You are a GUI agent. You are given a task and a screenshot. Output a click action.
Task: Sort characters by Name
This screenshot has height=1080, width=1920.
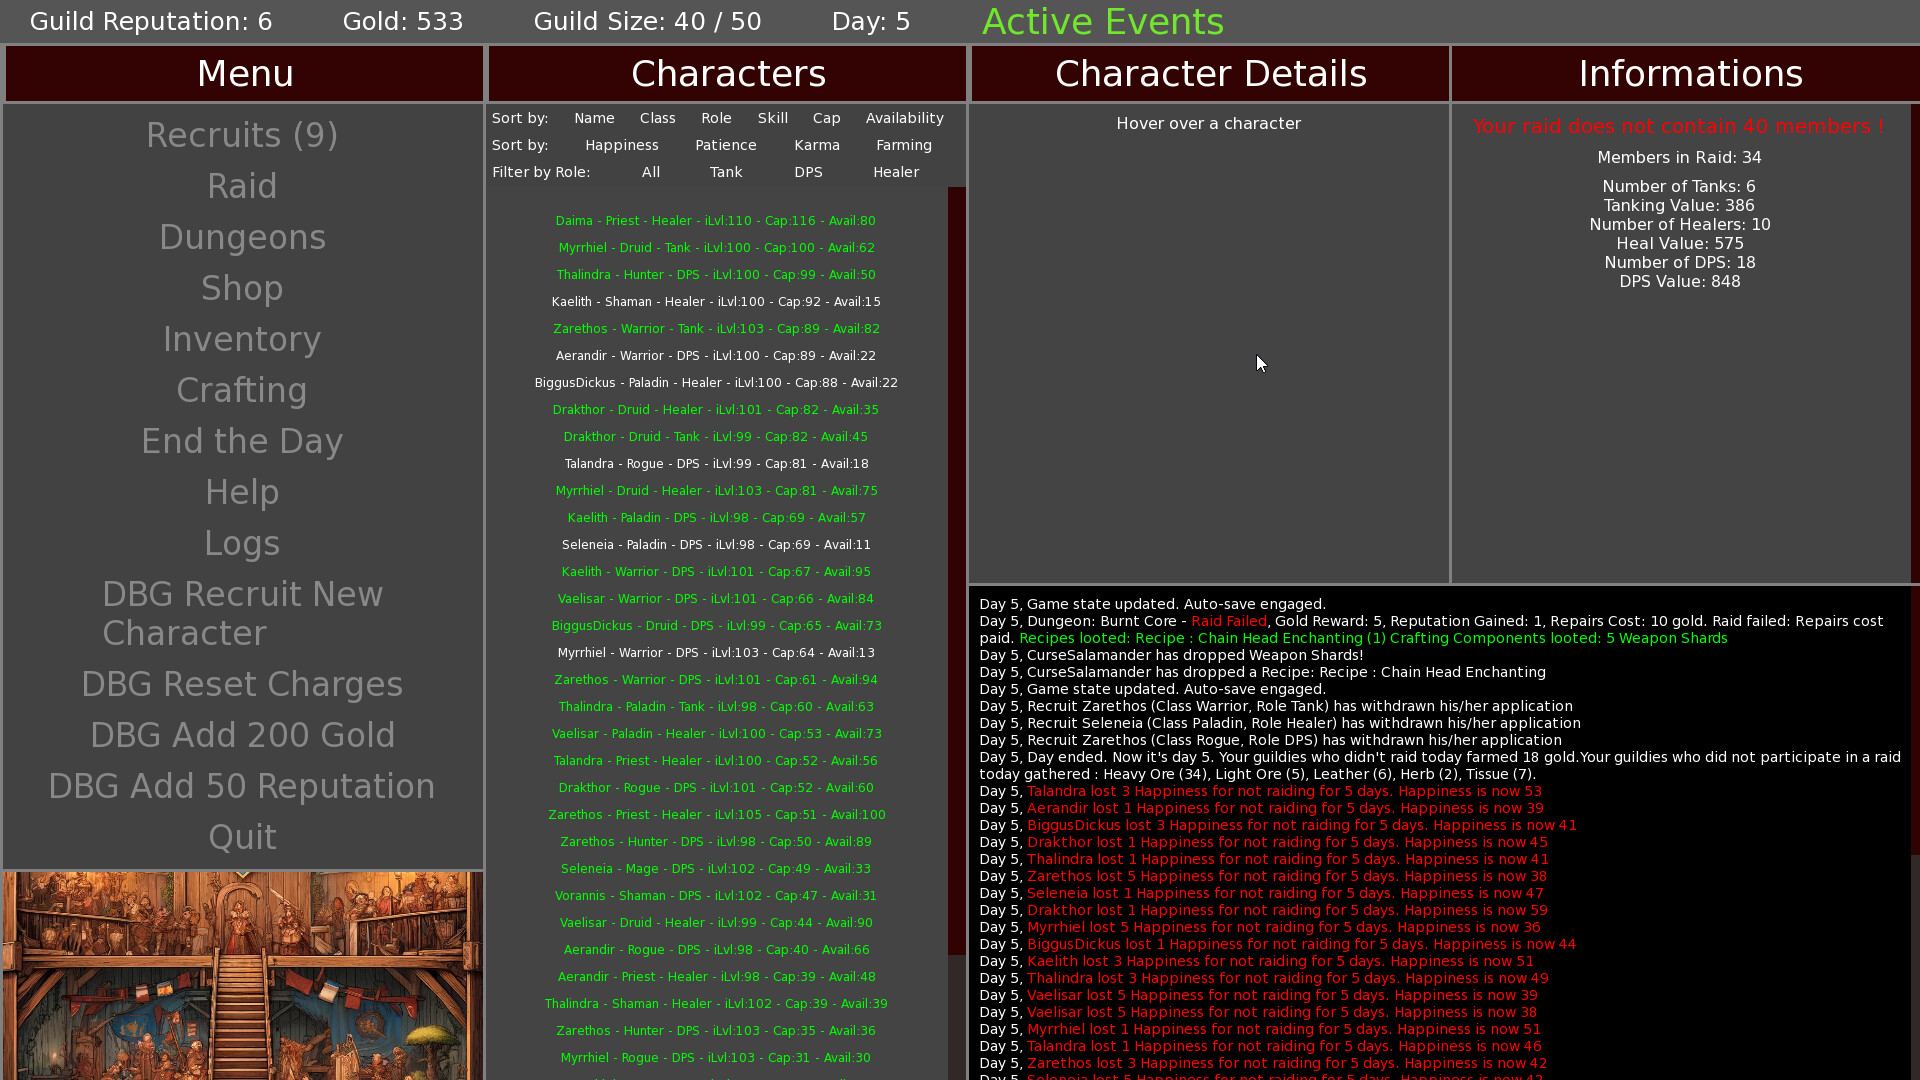tap(594, 118)
